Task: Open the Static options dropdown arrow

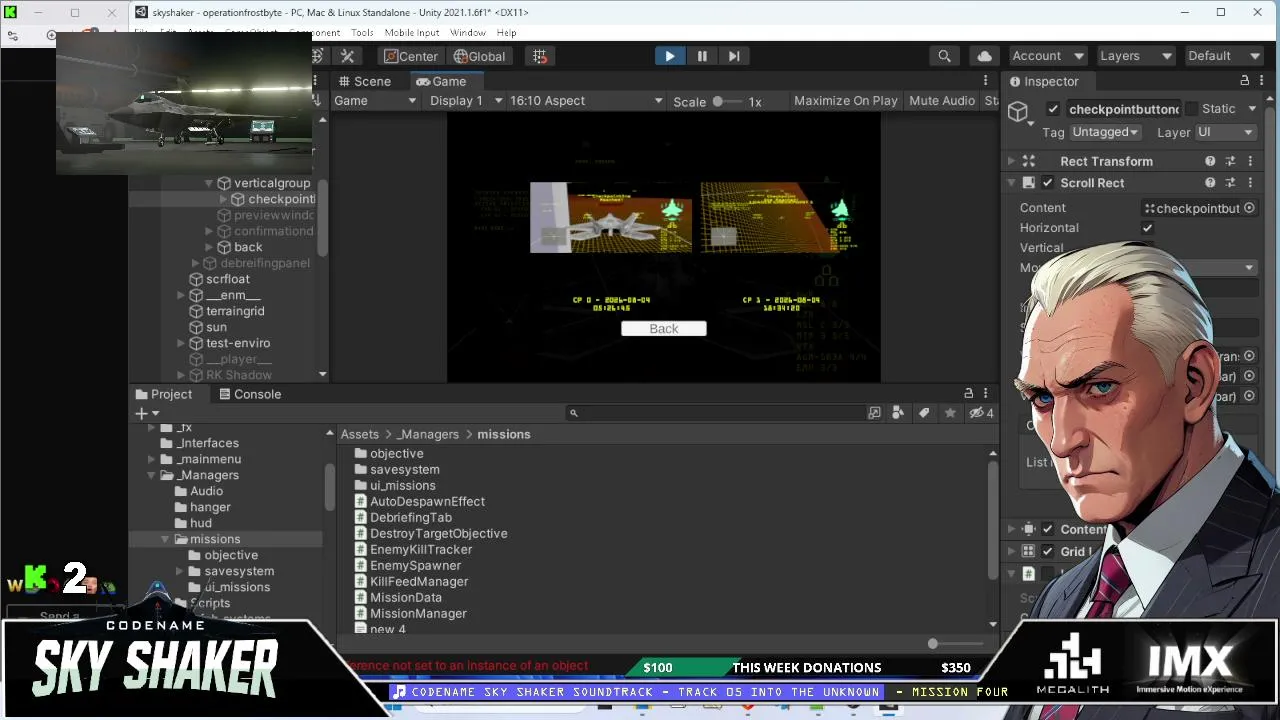Action: 1254,109
